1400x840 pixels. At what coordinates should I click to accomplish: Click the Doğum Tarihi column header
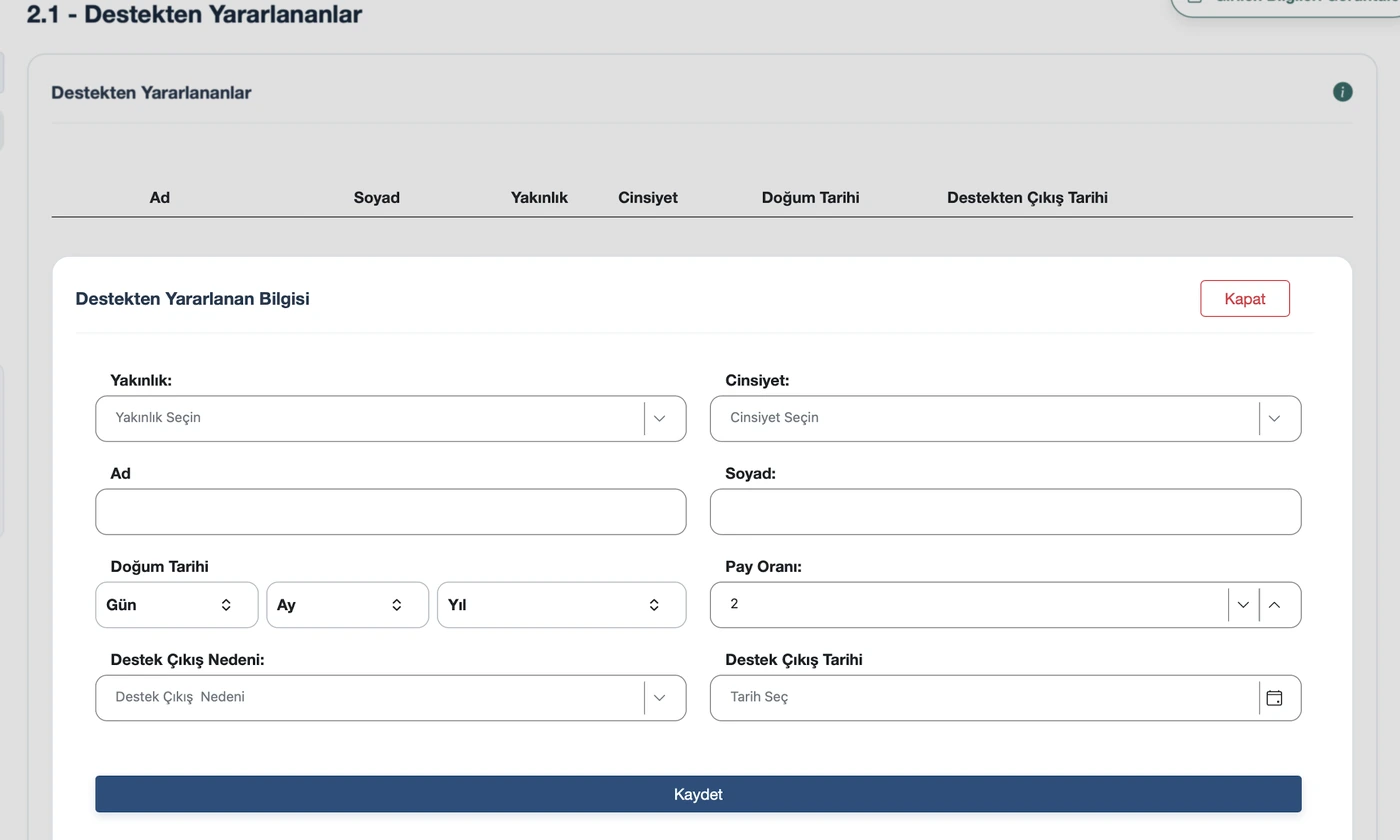coord(810,198)
